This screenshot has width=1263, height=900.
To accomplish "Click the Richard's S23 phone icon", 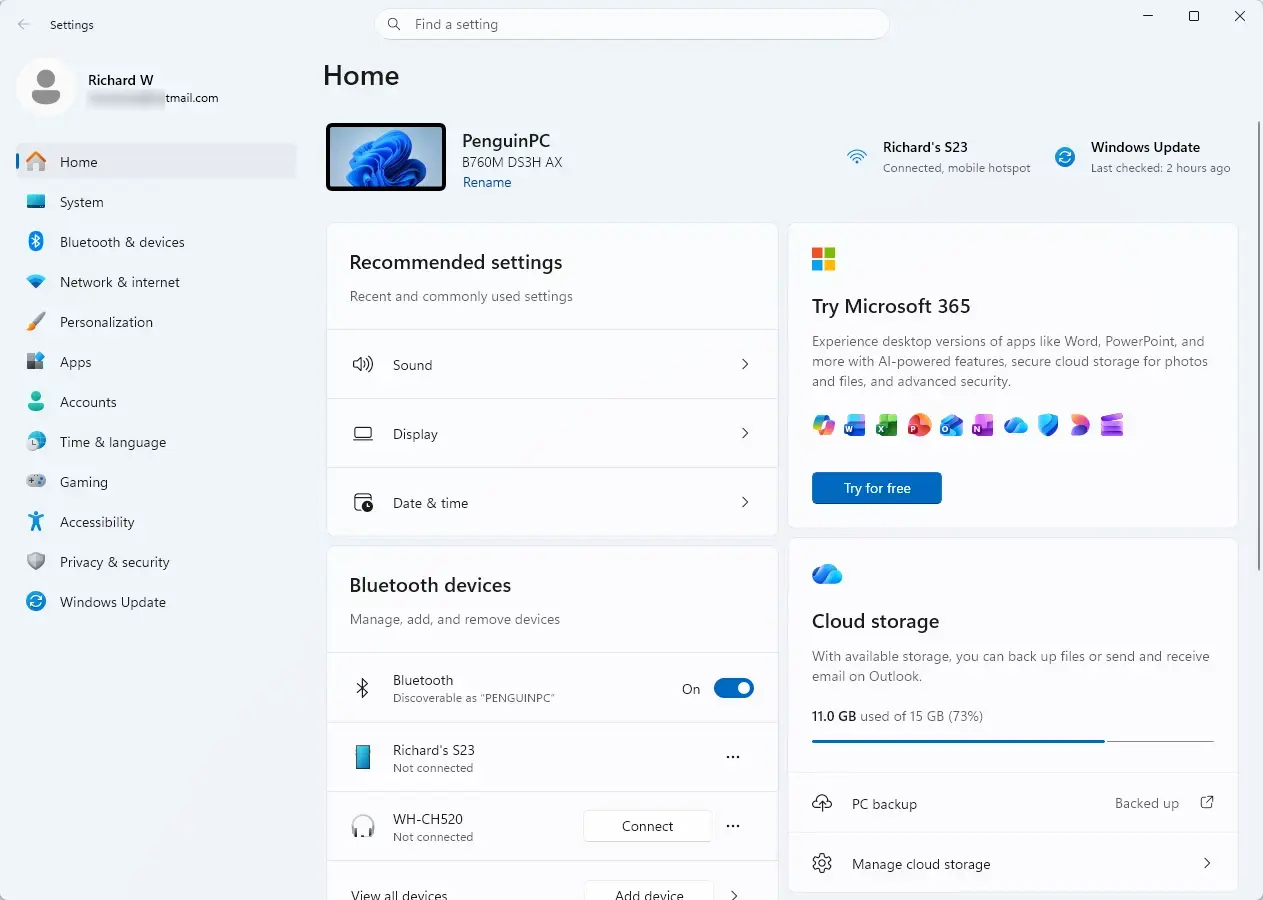I will point(363,757).
